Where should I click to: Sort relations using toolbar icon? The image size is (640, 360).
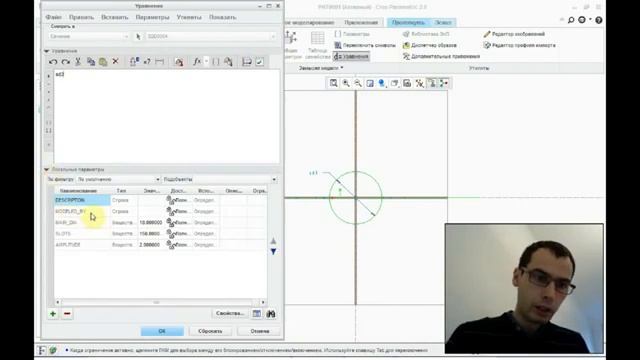tap(247, 62)
